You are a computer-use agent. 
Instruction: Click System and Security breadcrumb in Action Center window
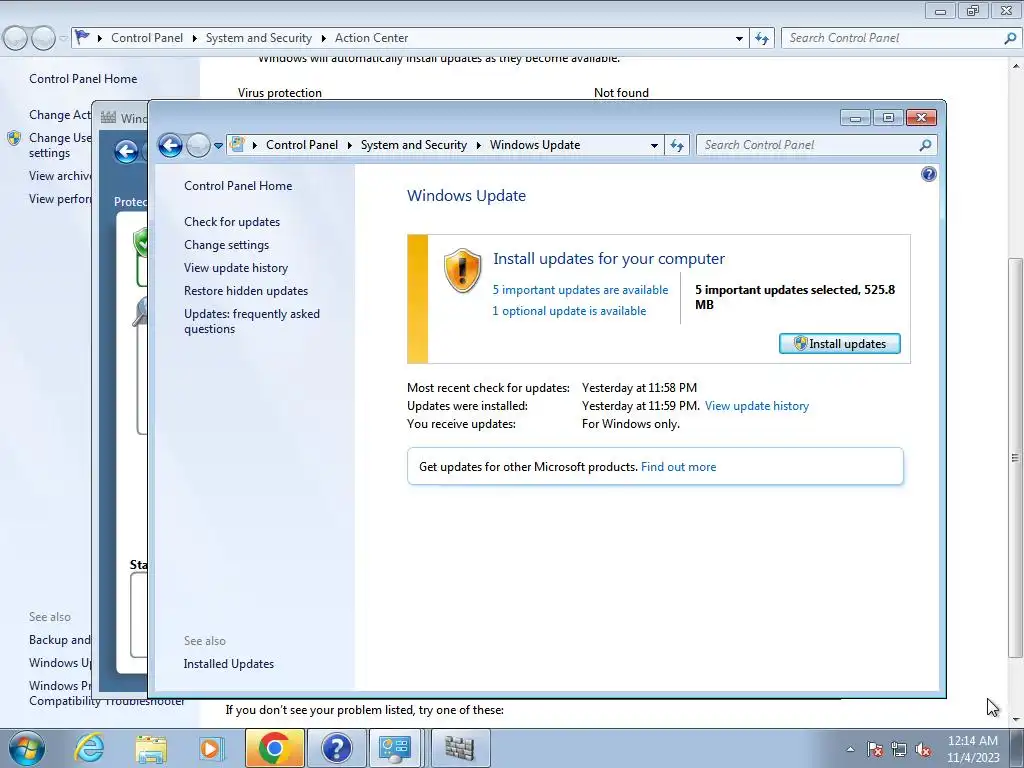click(x=259, y=38)
